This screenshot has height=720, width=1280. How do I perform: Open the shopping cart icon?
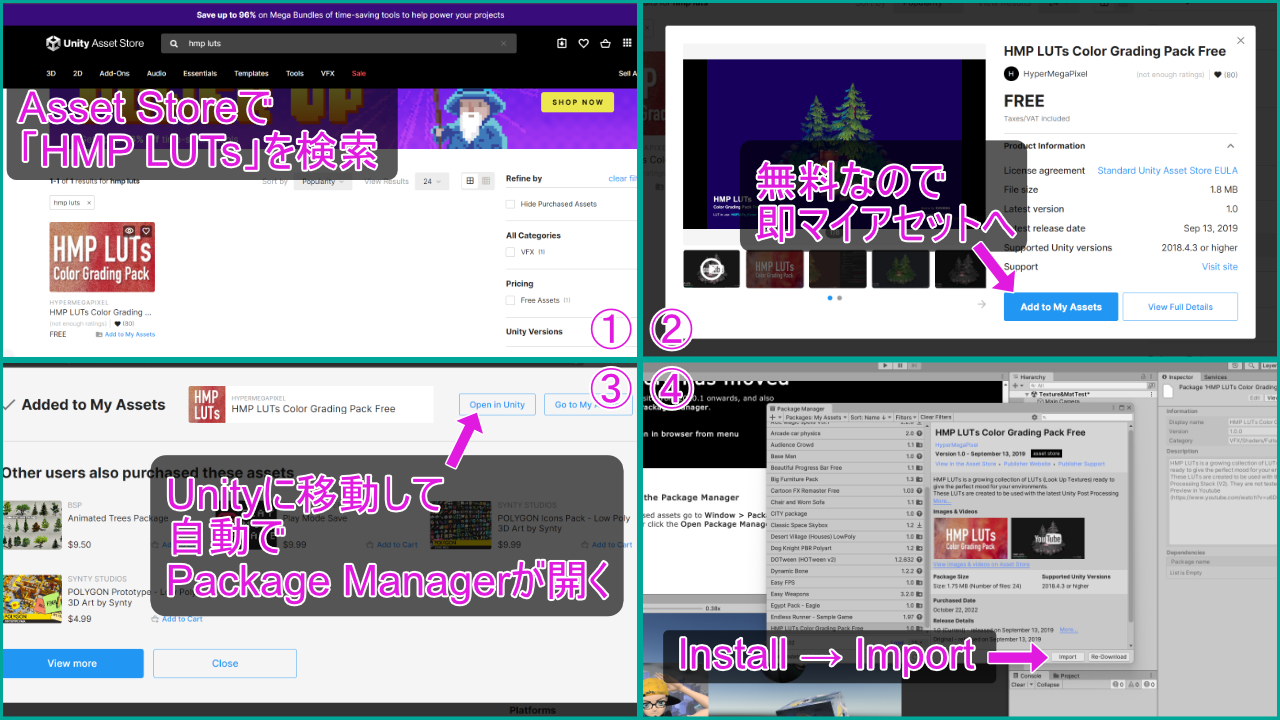[605, 43]
